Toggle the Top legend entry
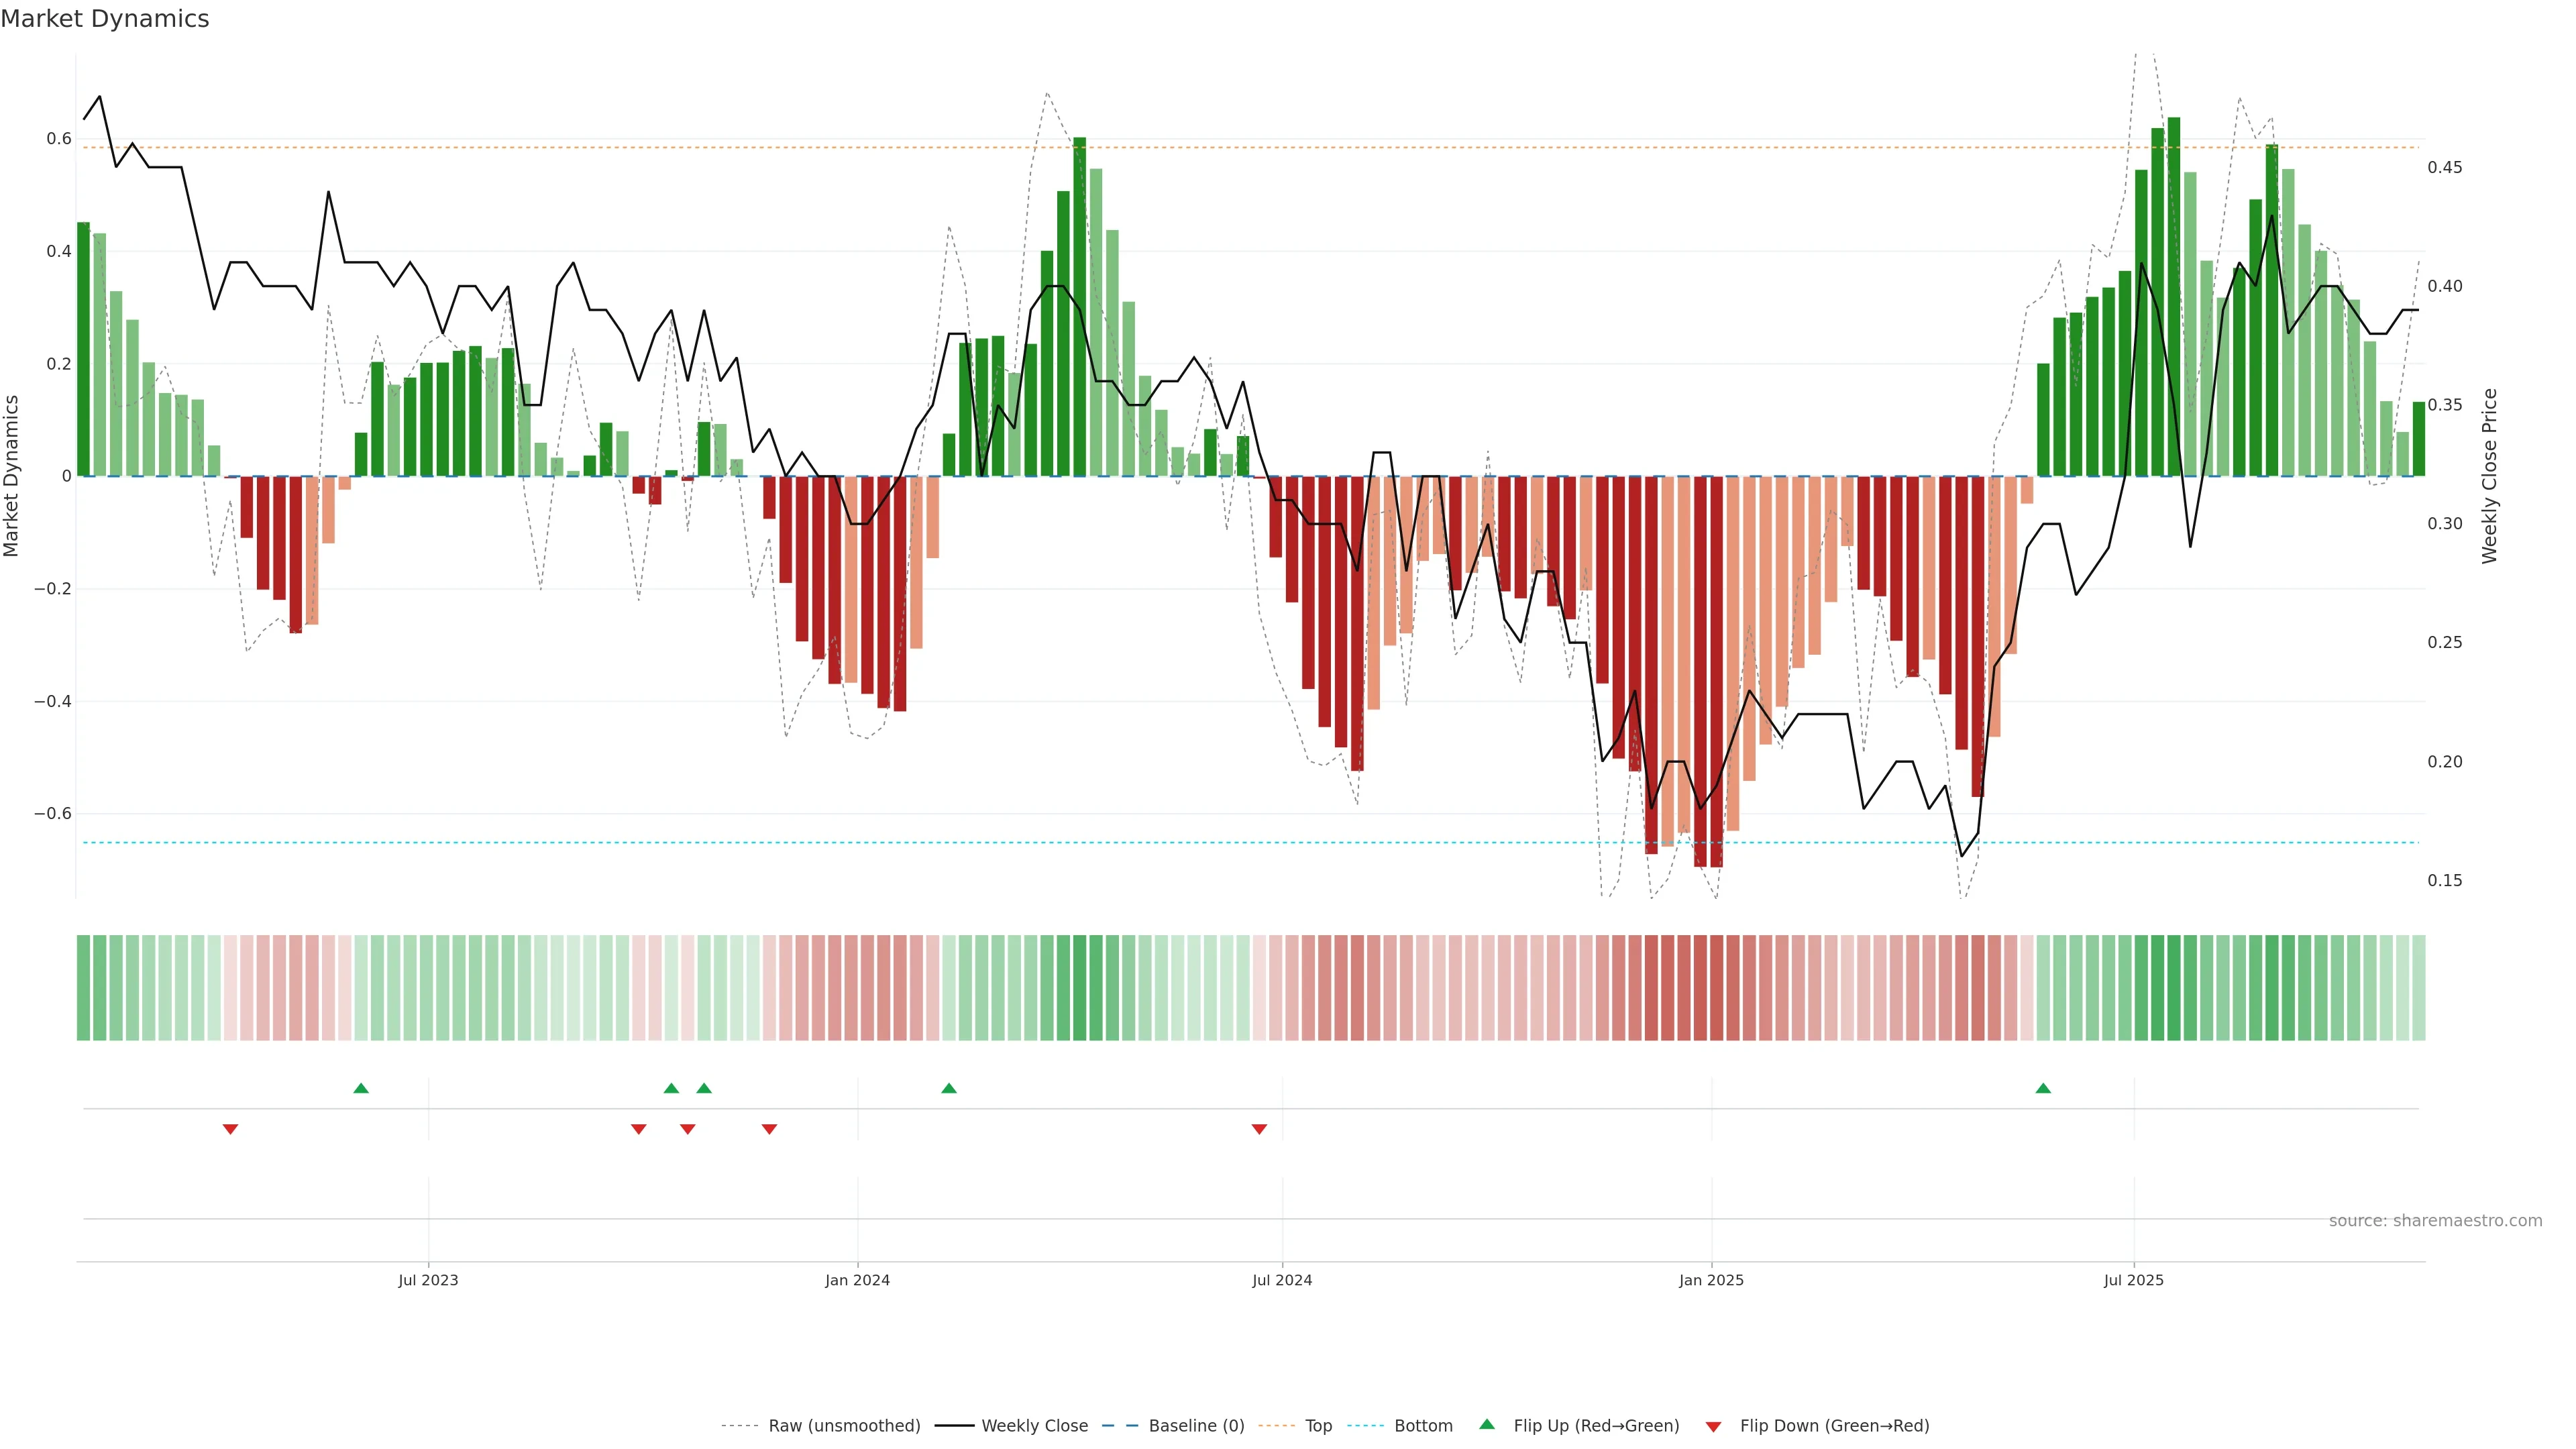Screen dimensions: 2576x1449 pos(1318,1426)
